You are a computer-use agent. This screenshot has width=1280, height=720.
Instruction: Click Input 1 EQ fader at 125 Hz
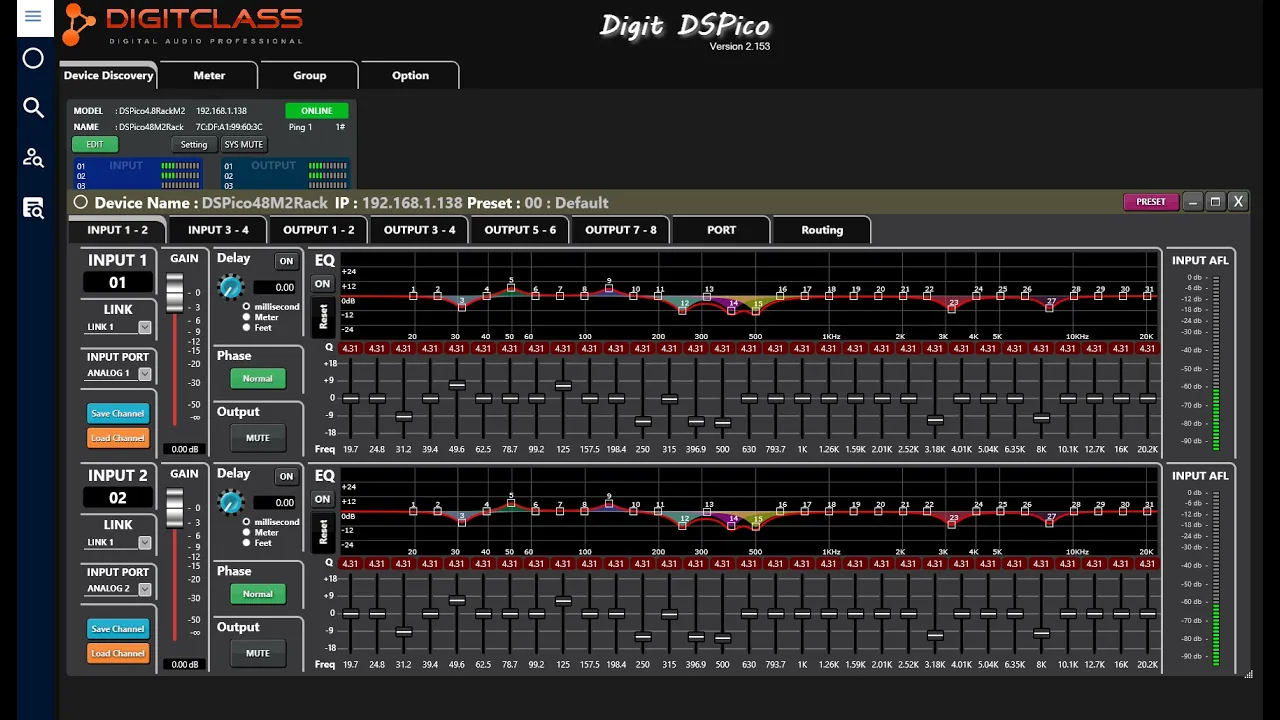coord(563,386)
